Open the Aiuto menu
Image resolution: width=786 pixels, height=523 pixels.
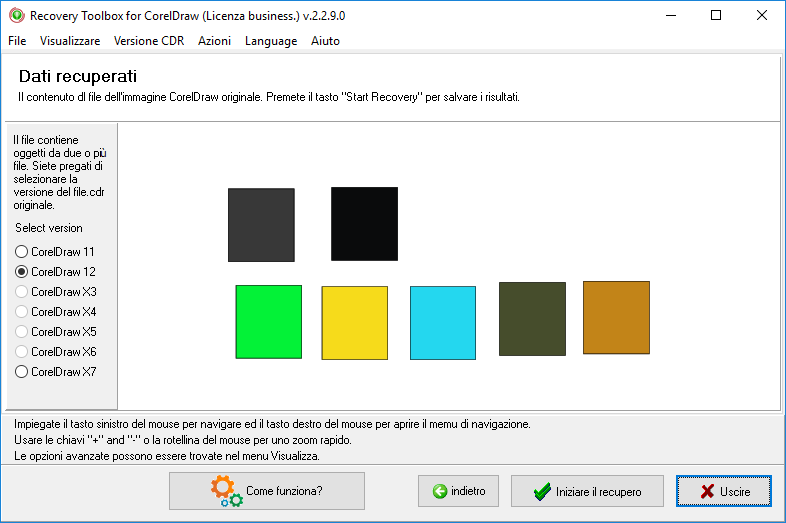pyautogui.click(x=325, y=41)
